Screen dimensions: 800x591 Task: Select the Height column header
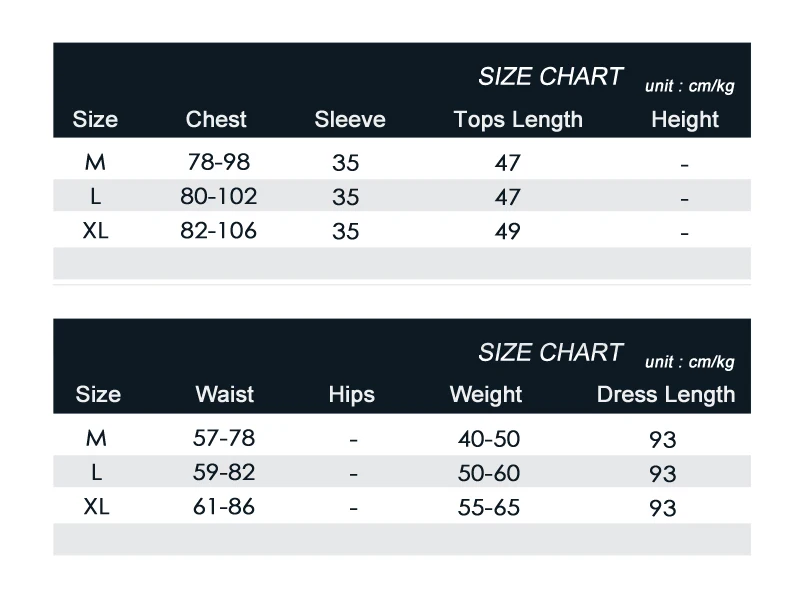click(x=685, y=120)
